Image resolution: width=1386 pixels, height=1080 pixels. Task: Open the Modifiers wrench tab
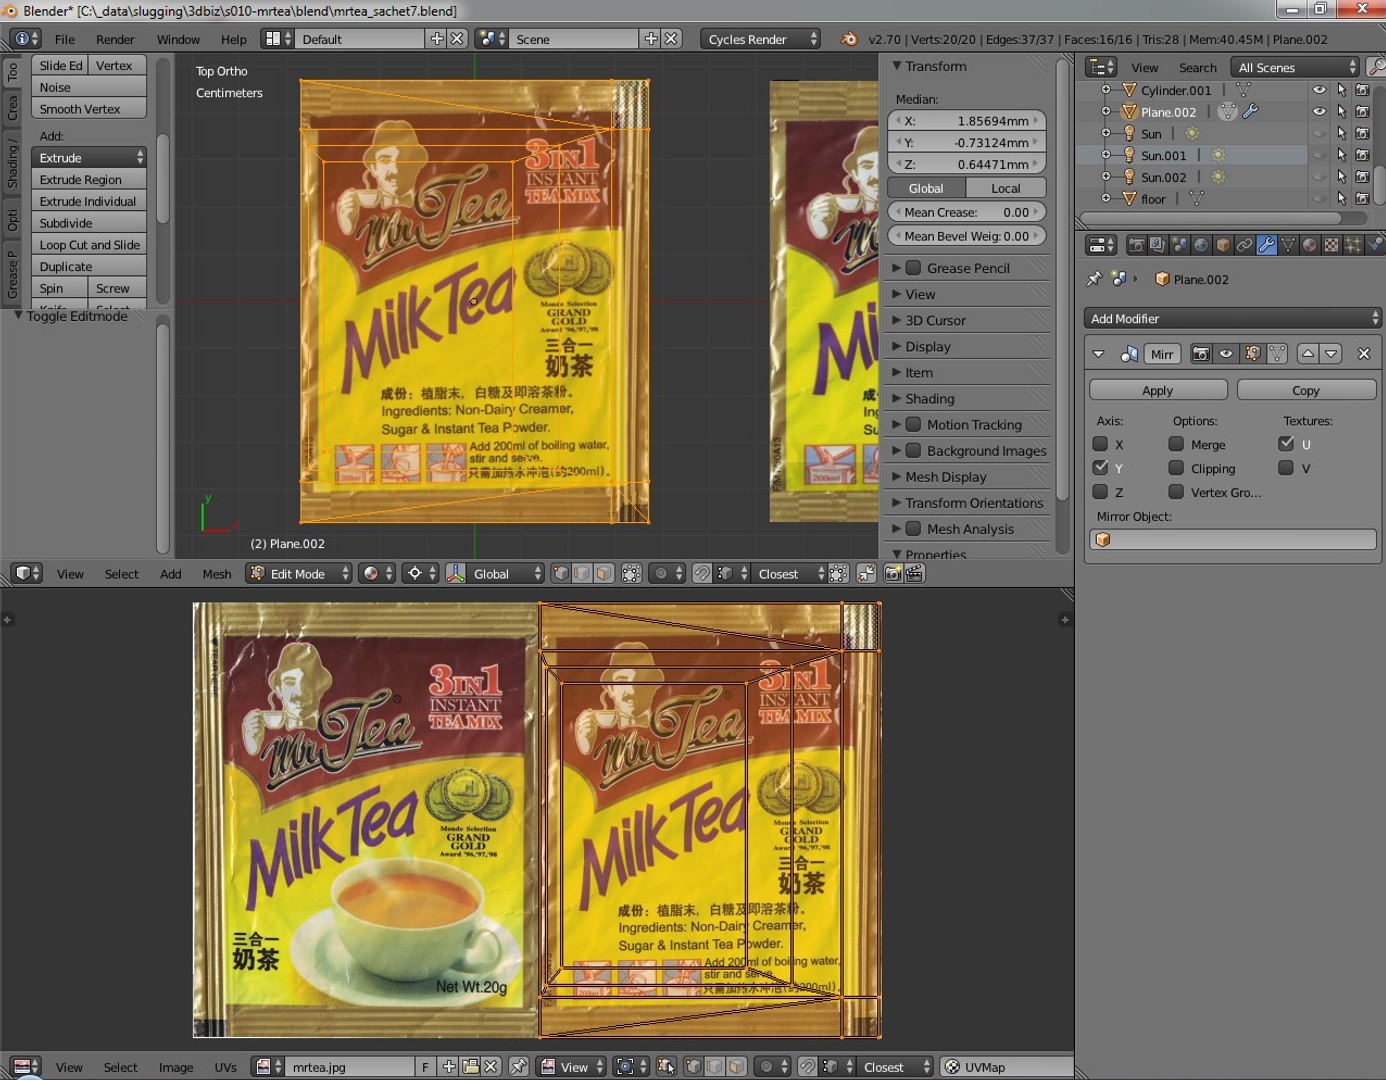1267,245
